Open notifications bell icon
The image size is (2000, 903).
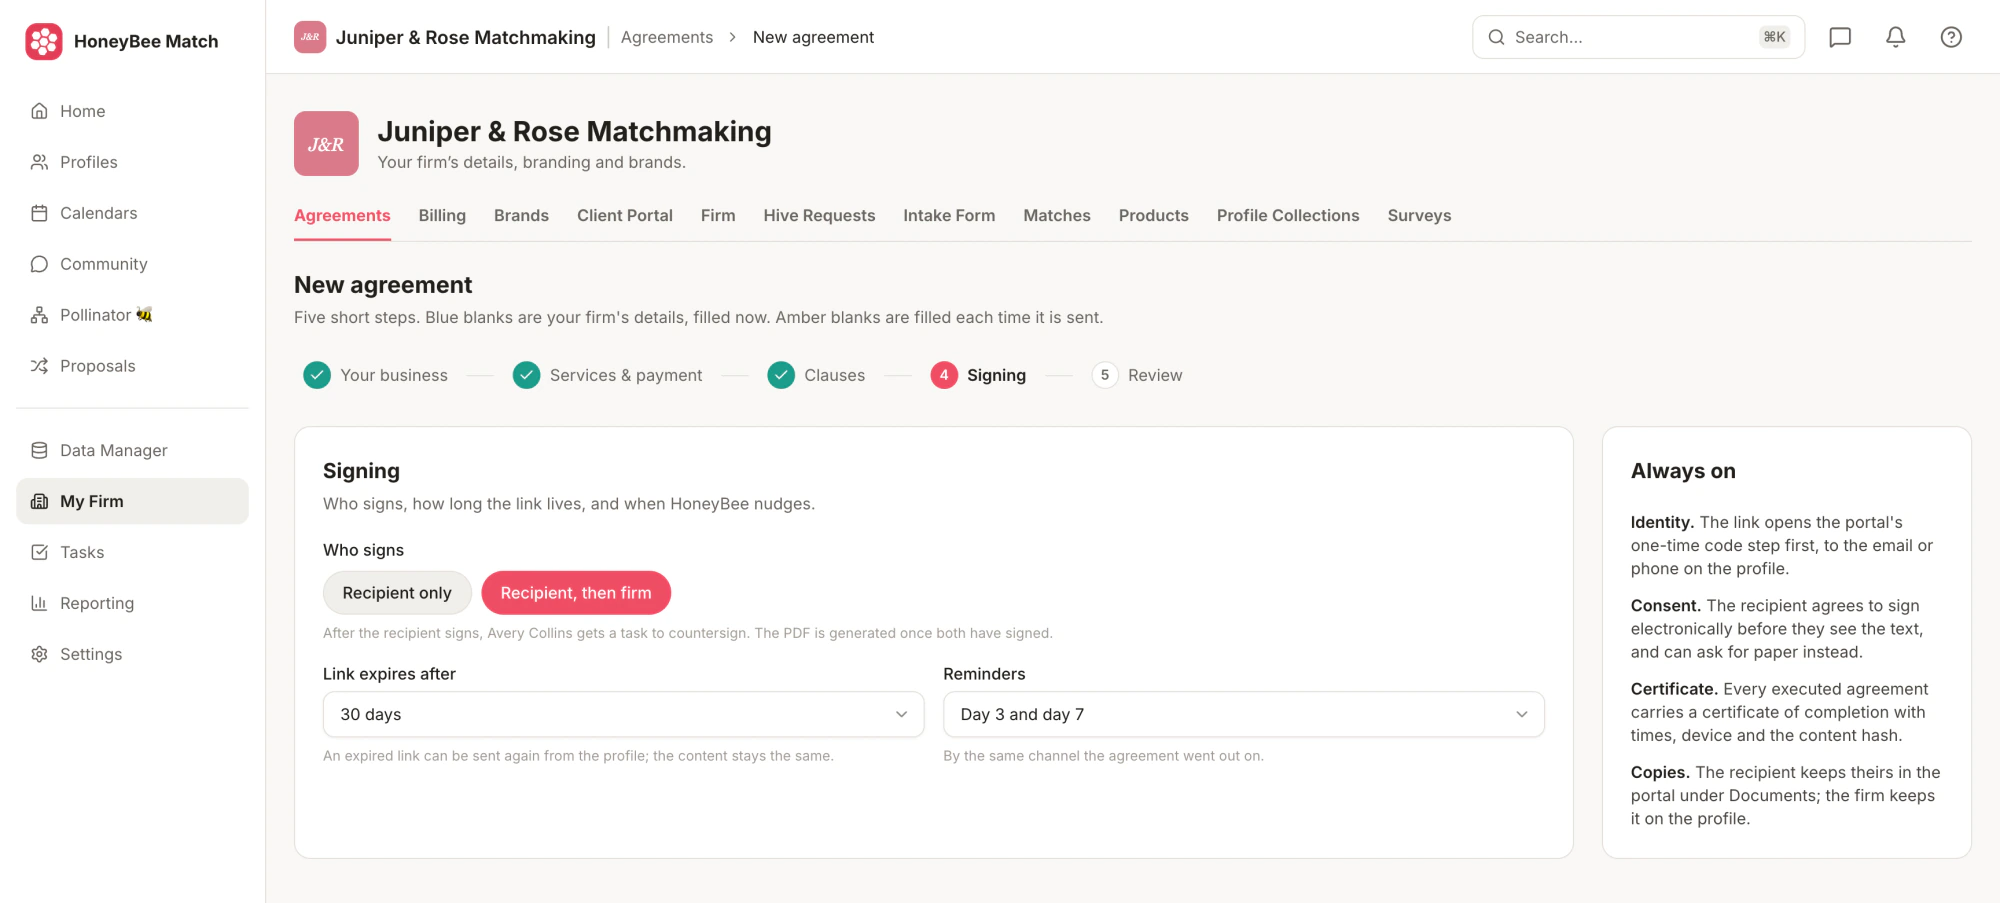[1895, 37]
